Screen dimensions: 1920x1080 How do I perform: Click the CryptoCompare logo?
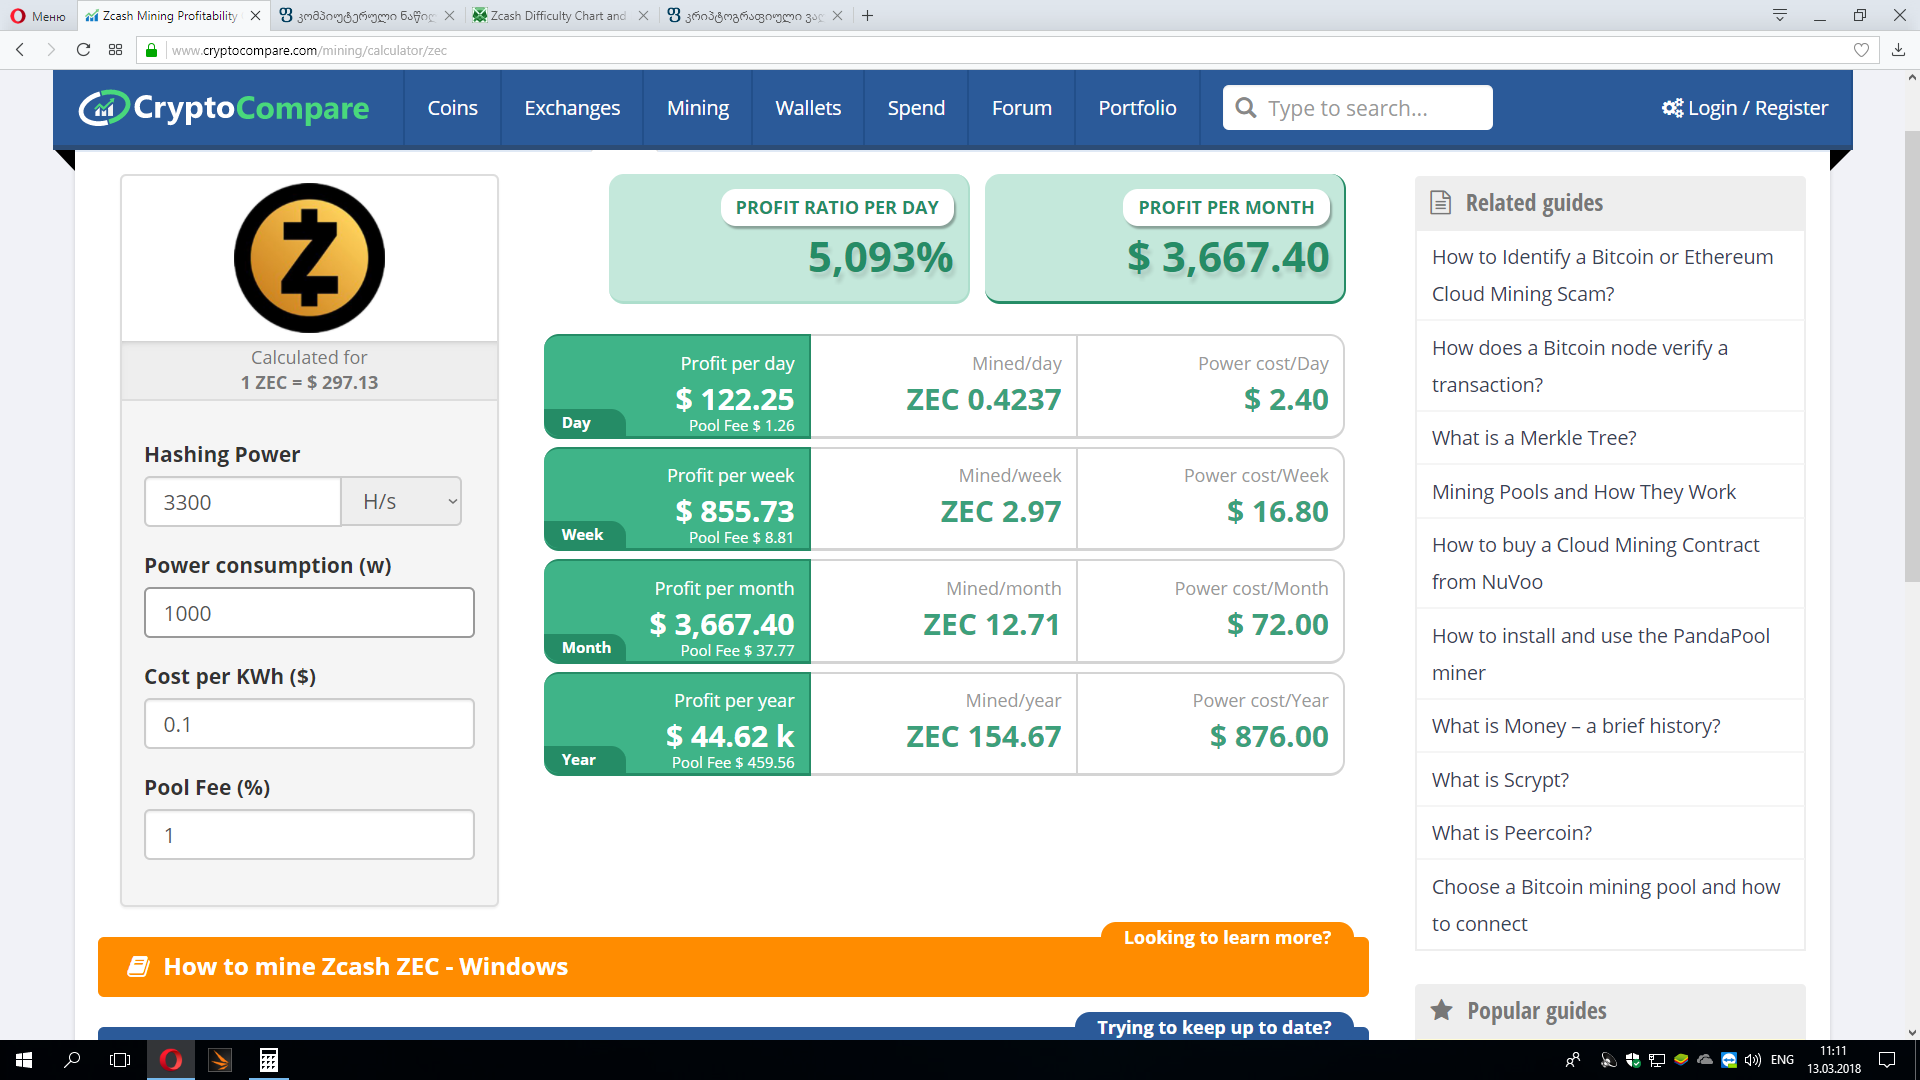224,108
